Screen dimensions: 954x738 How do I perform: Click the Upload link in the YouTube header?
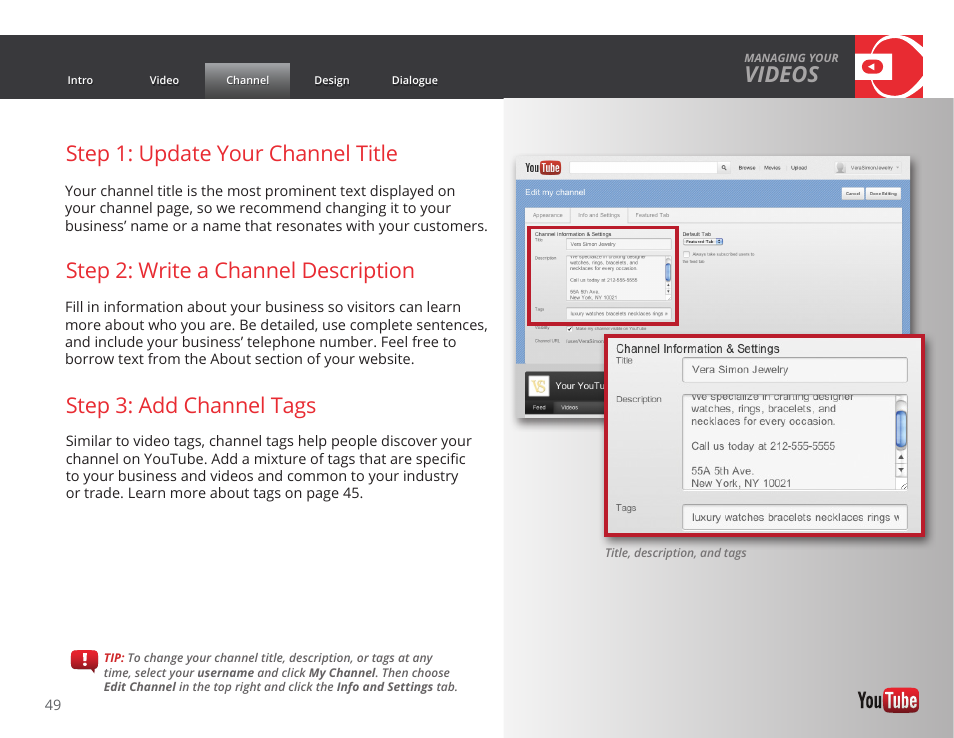pos(799,168)
